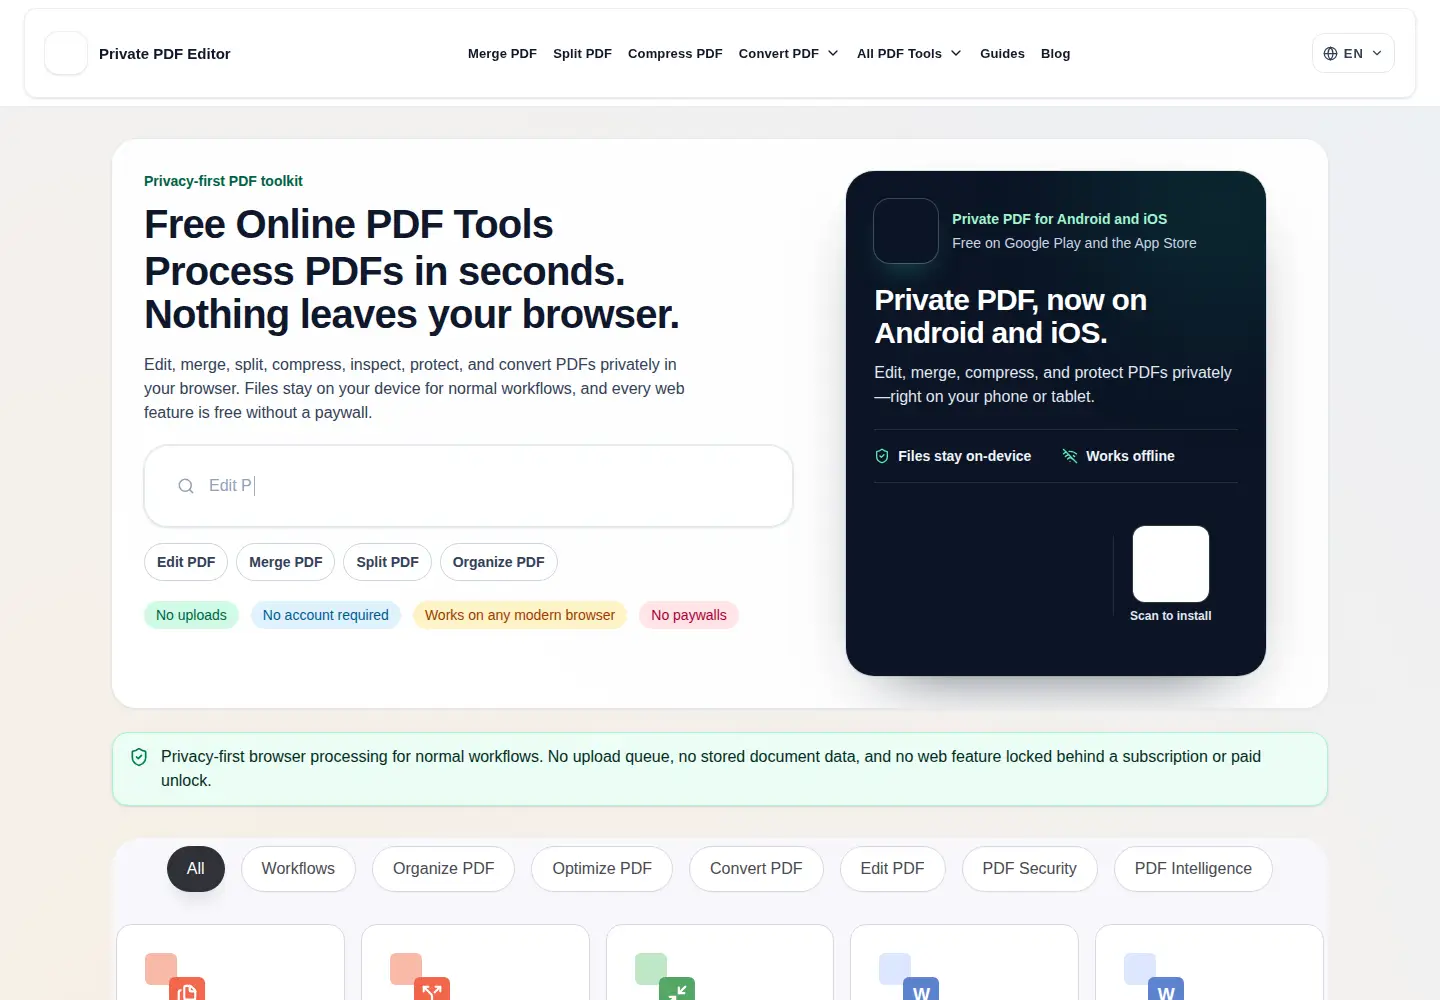1440x1000 pixels.
Task: Click Private PDF for Android and iOS text
Action: tap(1059, 219)
